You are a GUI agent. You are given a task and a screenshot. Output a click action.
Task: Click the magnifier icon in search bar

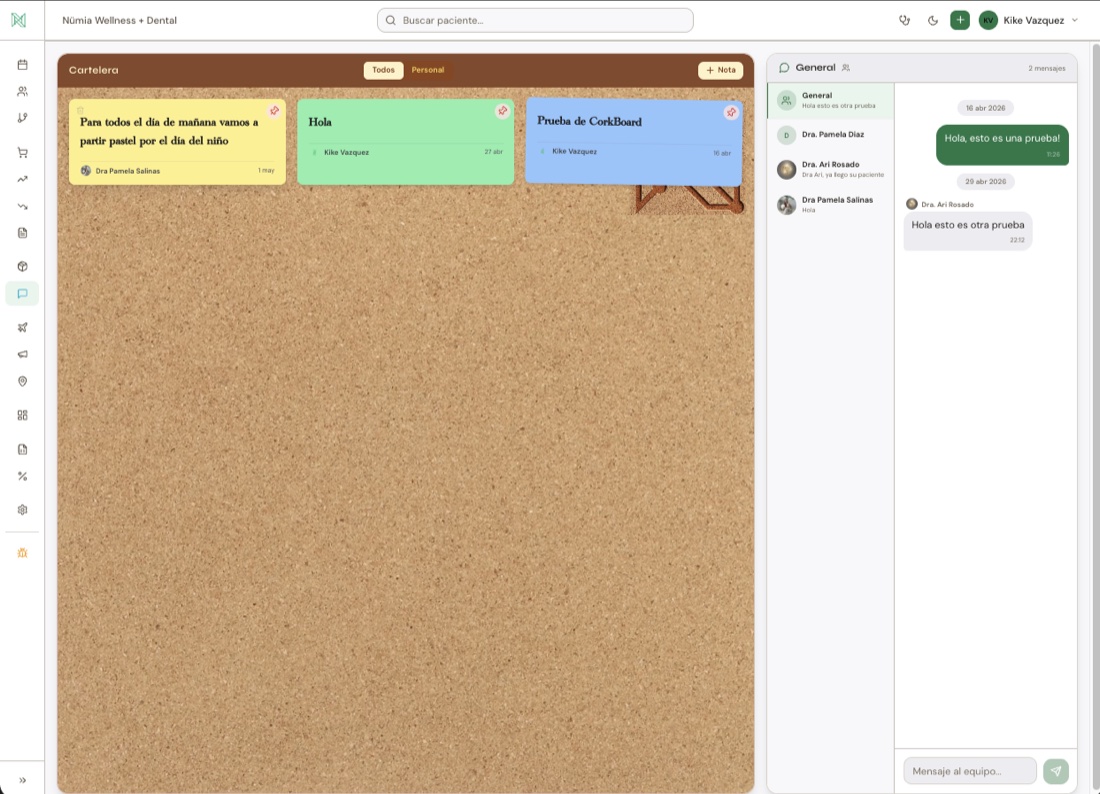pos(391,20)
